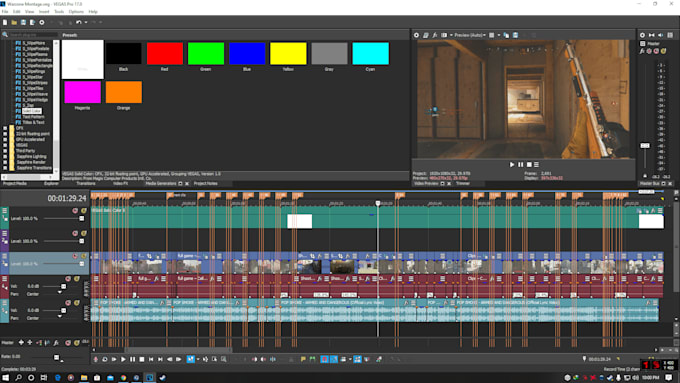680x383 pixels.
Task: Click the Master Bus volume fader
Action: point(645,145)
